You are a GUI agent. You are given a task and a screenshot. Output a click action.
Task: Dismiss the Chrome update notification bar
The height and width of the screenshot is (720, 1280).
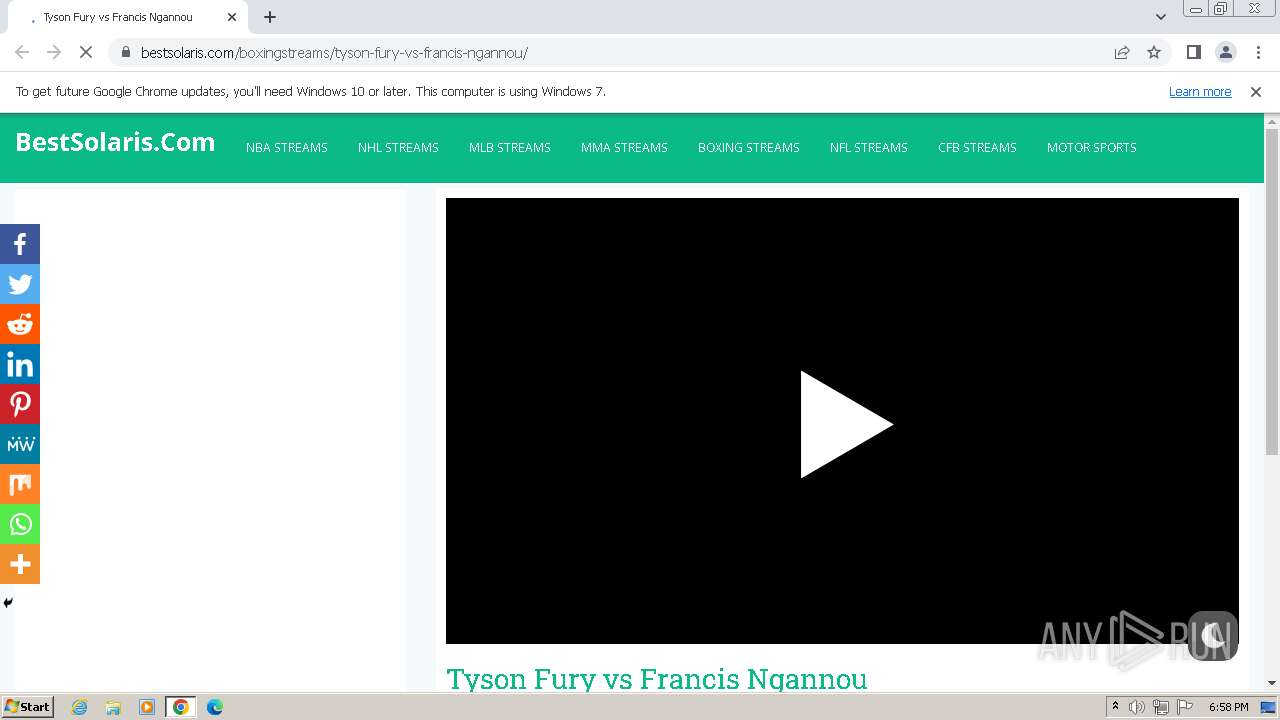tap(1256, 91)
